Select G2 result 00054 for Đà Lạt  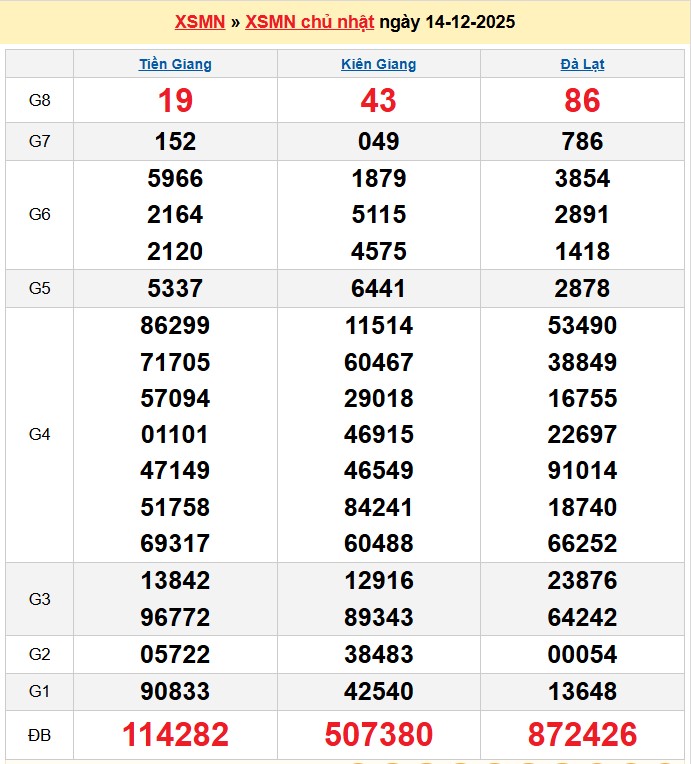(x=582, y=655)
